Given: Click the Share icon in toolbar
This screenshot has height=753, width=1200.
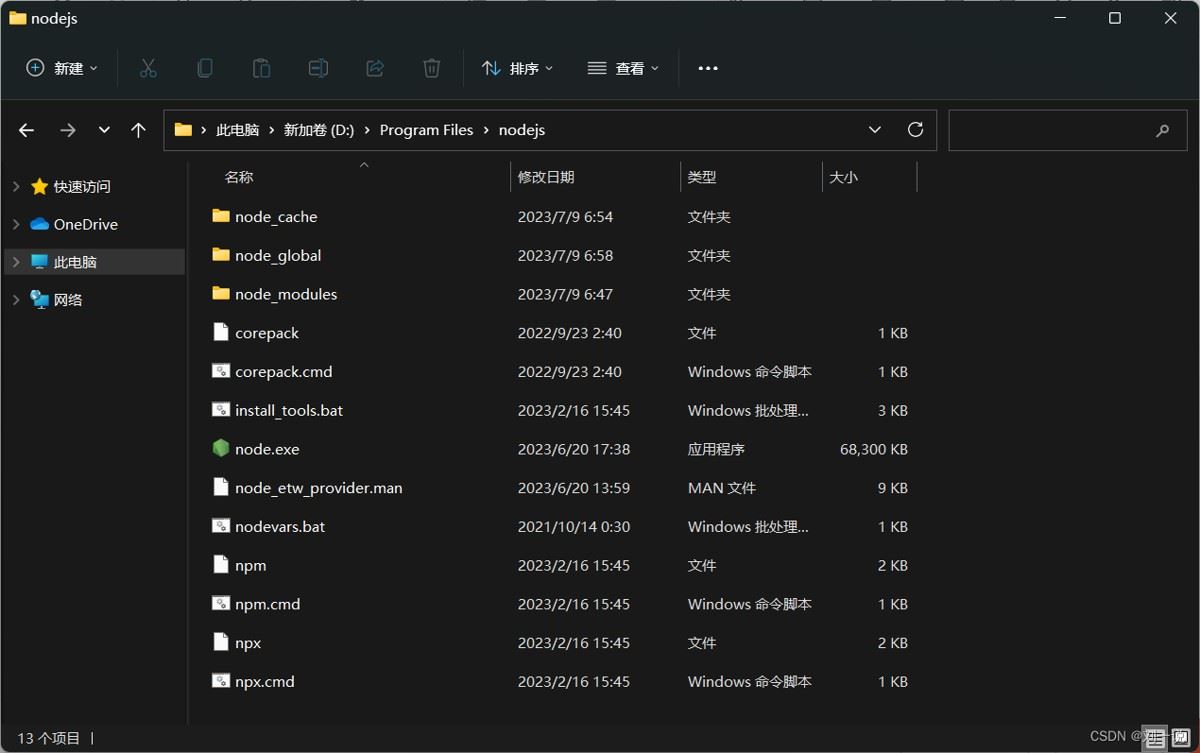Looking at the screenshot, I should pyautogui.click(x=375, y=68).
